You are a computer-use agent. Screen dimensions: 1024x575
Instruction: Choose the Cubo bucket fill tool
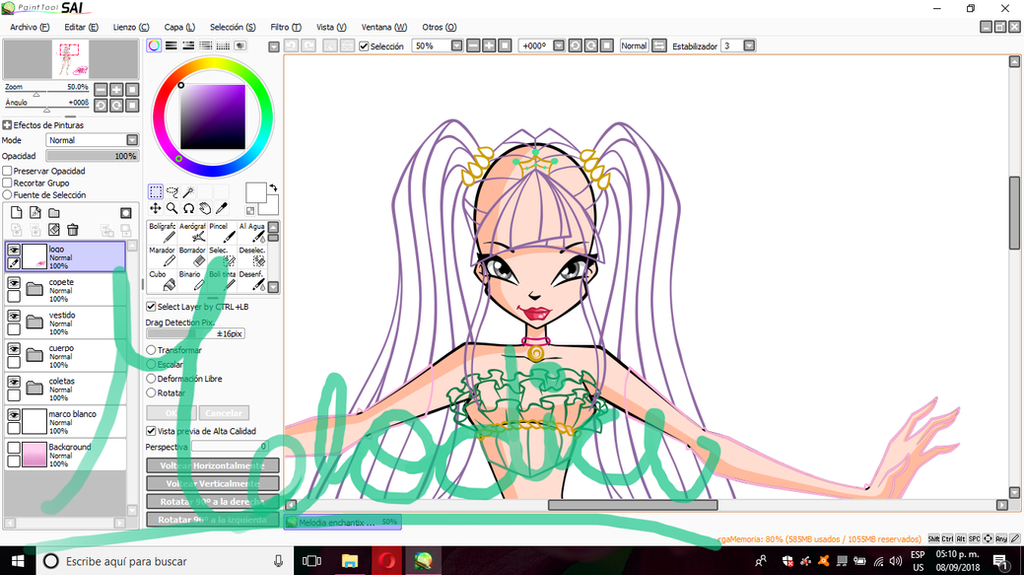pos(162,281)
